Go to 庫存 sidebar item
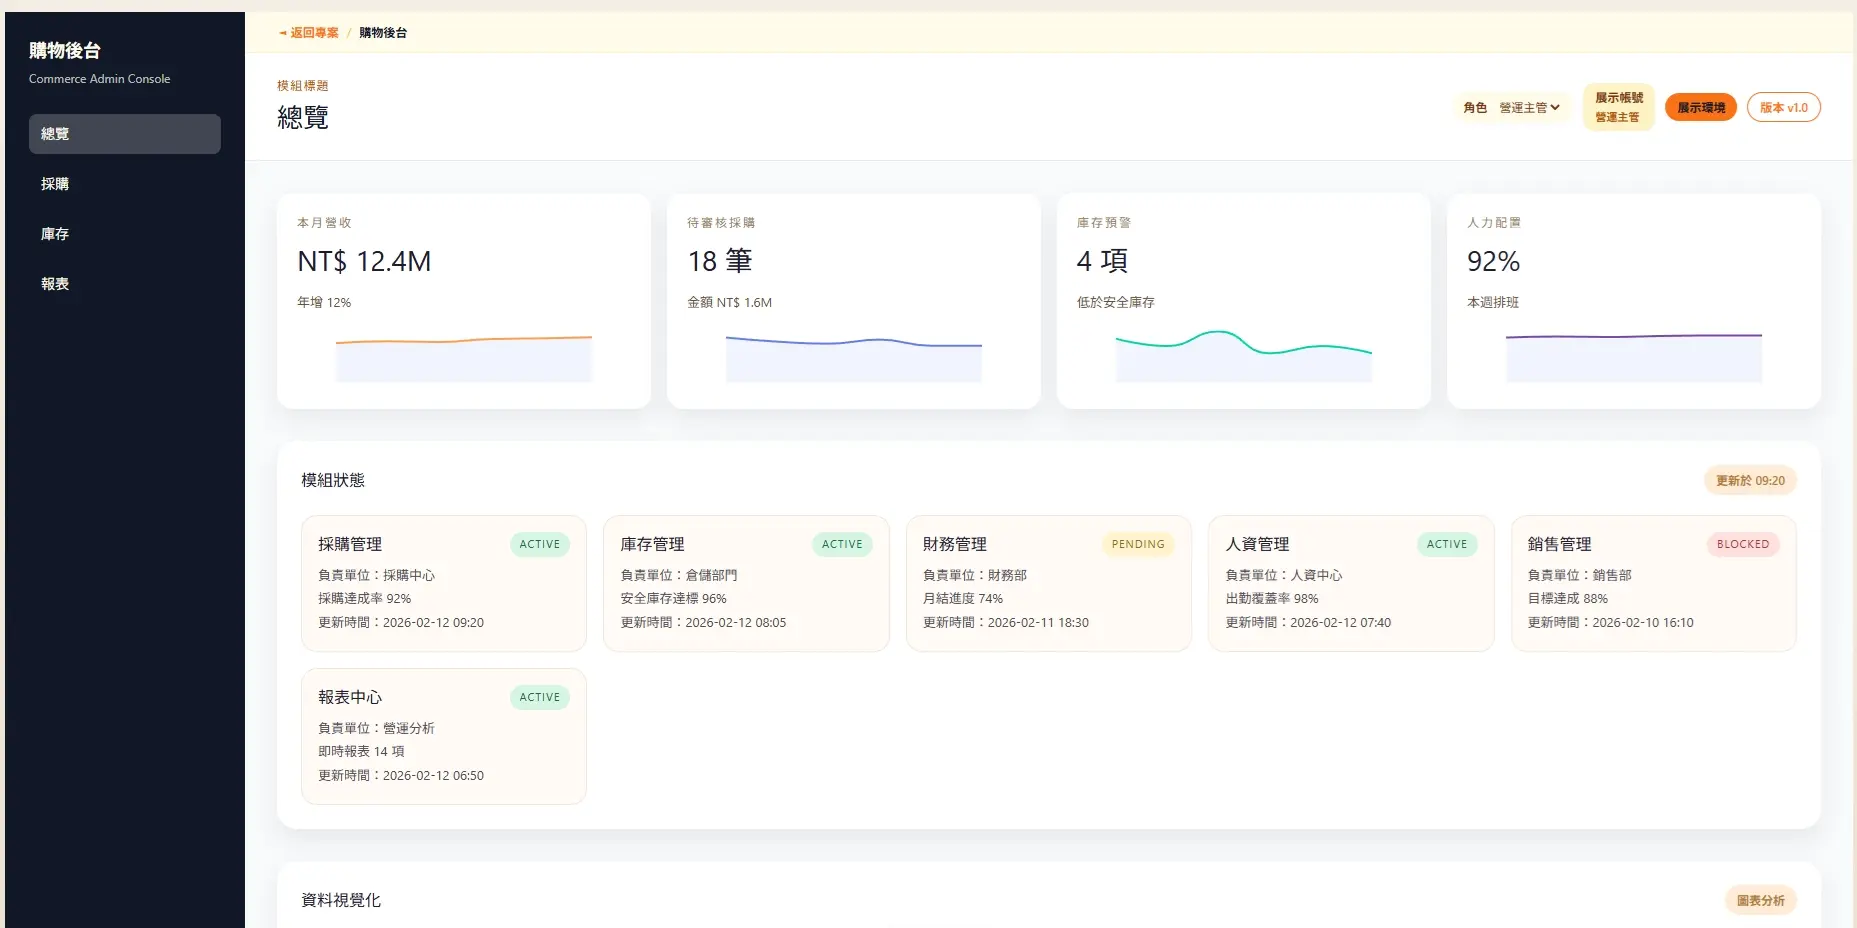Image resolution: width=1857 pixels, height=928 pixels. click(125, 234)
